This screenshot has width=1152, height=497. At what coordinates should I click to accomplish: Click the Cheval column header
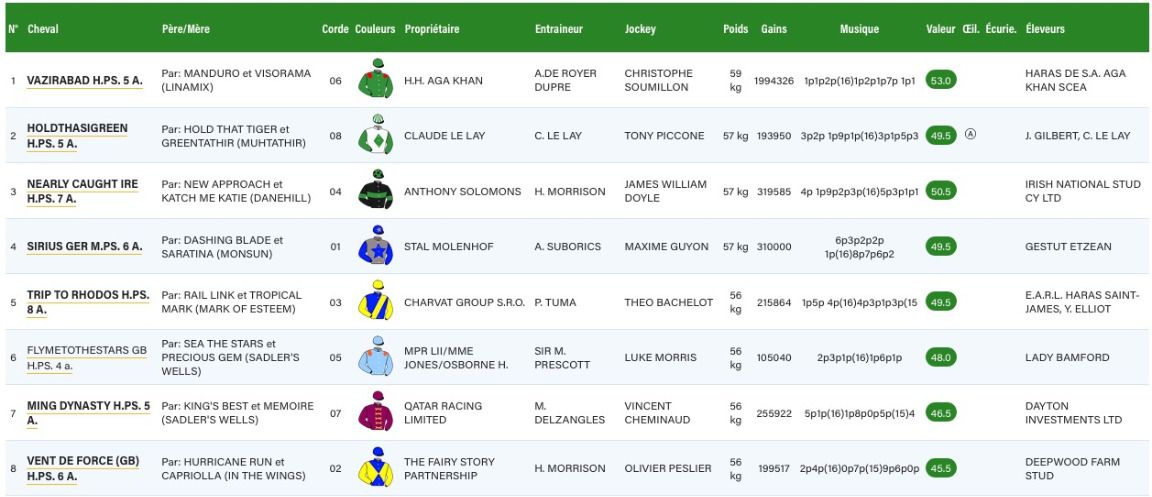(43, 29)
